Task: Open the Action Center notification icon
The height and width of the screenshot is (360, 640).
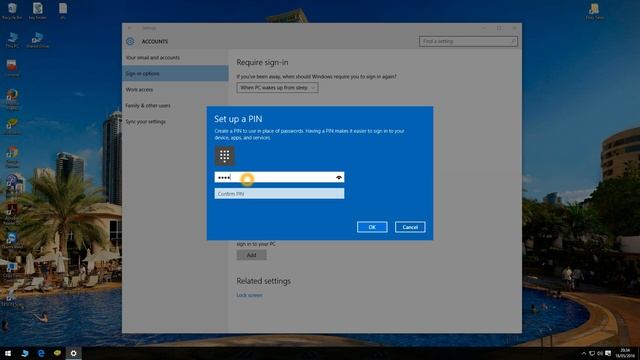Action: click(608, 353)
